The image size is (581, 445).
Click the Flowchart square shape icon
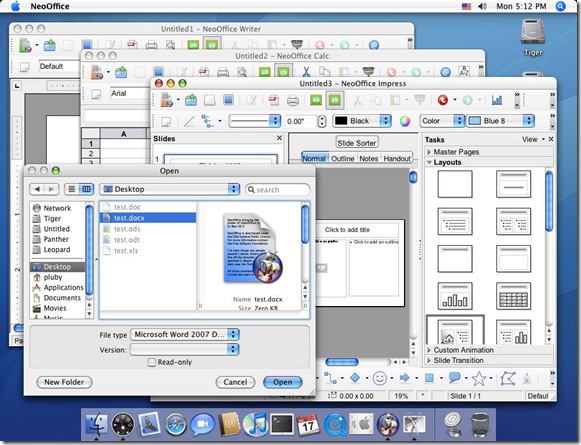pyautogui.click(x=429, y=378)
